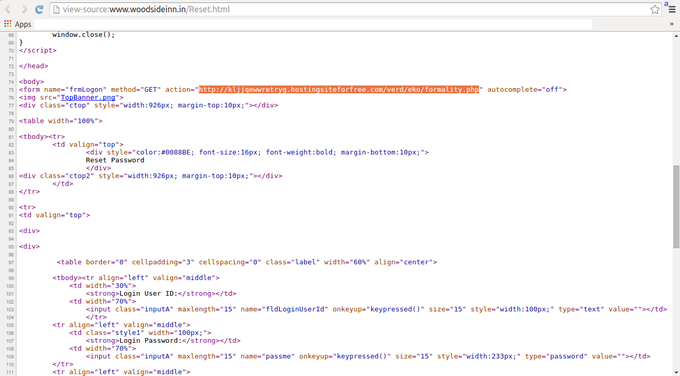The width and height of the screenshot is (680, 376).
Task: Show hidden bookmarks with the double chevron
Action: click(672, 24)
